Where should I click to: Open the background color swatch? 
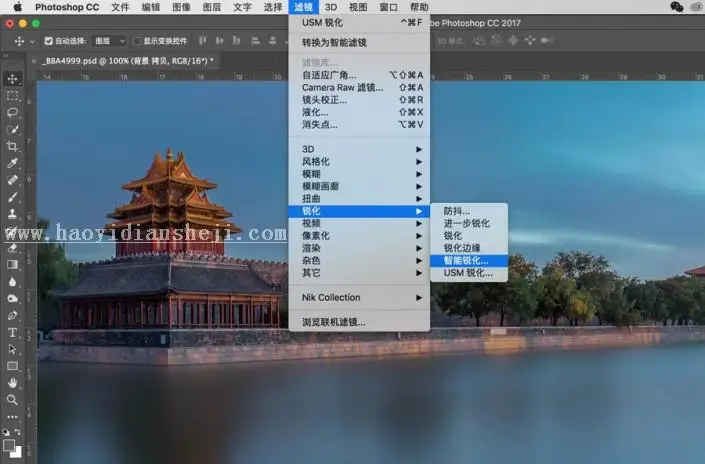tap(17, 452)
